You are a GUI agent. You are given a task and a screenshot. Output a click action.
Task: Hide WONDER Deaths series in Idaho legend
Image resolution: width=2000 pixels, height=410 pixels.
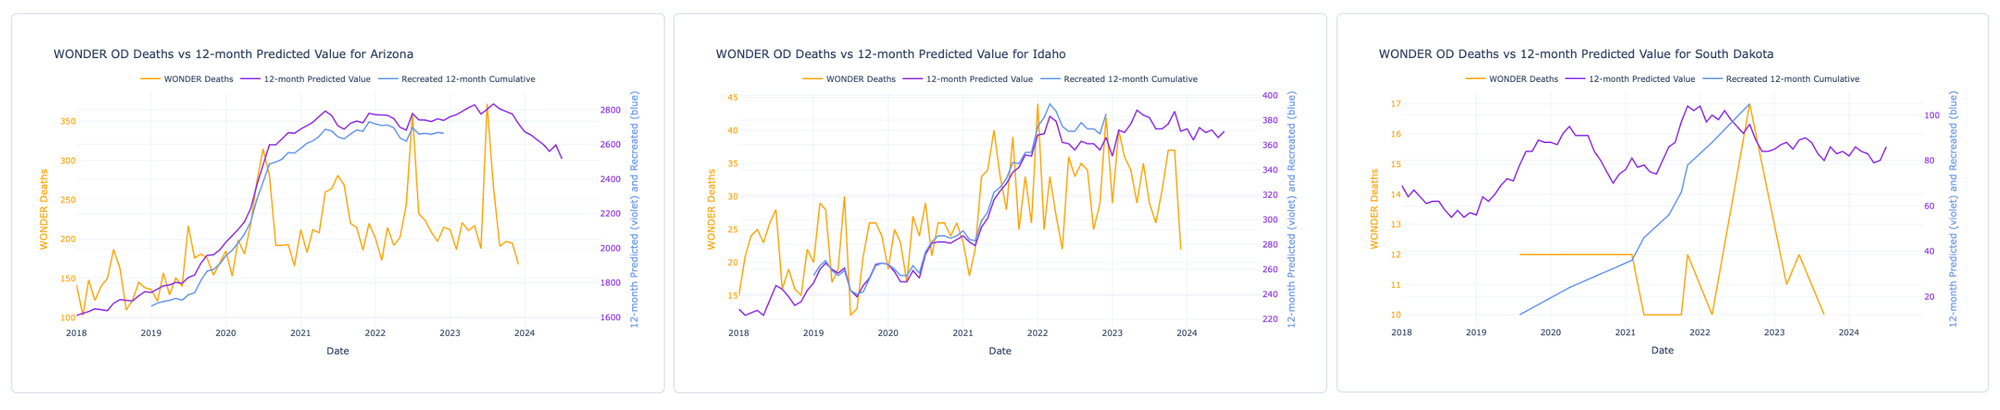point(860,79)
